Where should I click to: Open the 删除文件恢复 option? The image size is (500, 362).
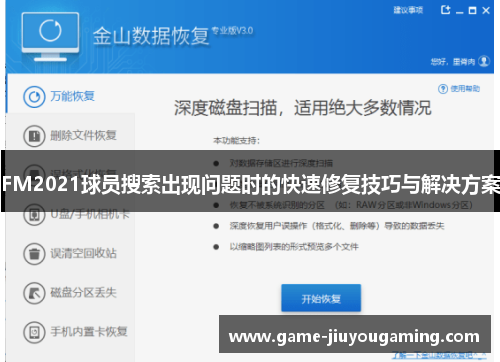click(x=70, y=135)
